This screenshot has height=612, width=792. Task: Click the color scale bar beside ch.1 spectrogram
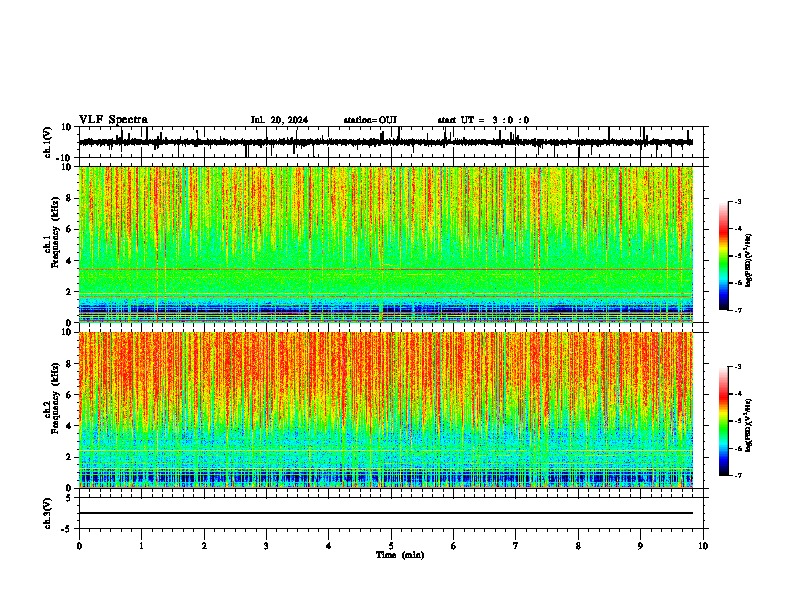point(724,256)
